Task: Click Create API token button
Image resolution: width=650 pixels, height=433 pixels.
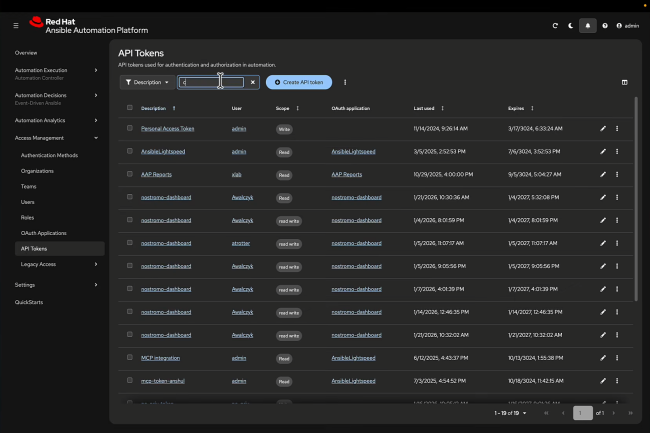Action: pos(299,82)
